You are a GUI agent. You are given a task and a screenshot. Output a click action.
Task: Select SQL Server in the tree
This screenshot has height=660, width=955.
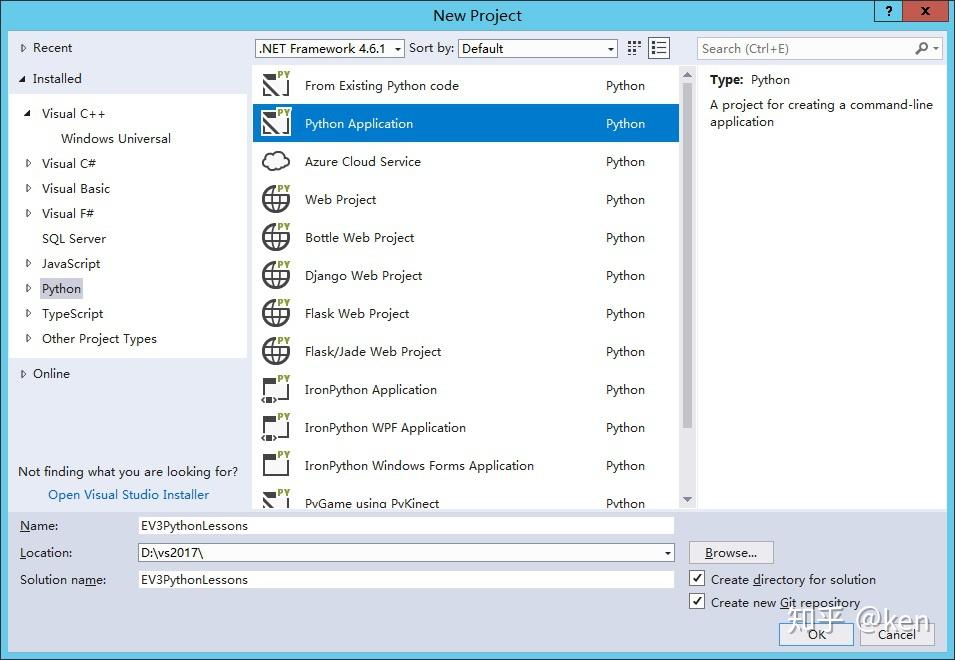(x=74, y=239)
